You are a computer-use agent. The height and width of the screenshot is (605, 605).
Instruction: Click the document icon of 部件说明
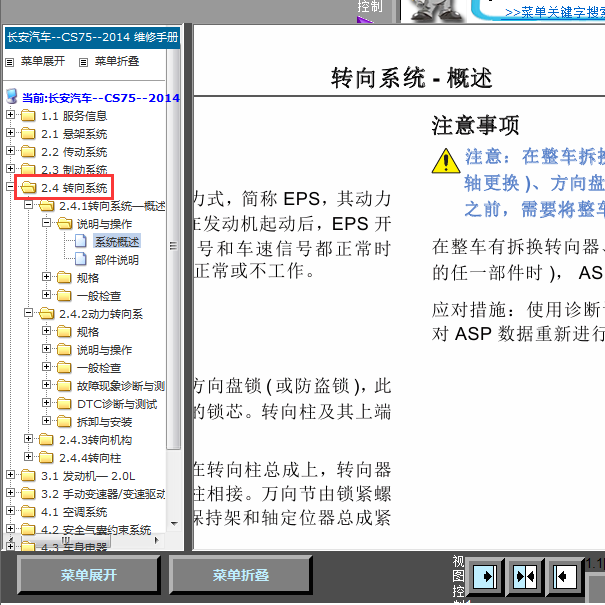[x=80, y=259]
